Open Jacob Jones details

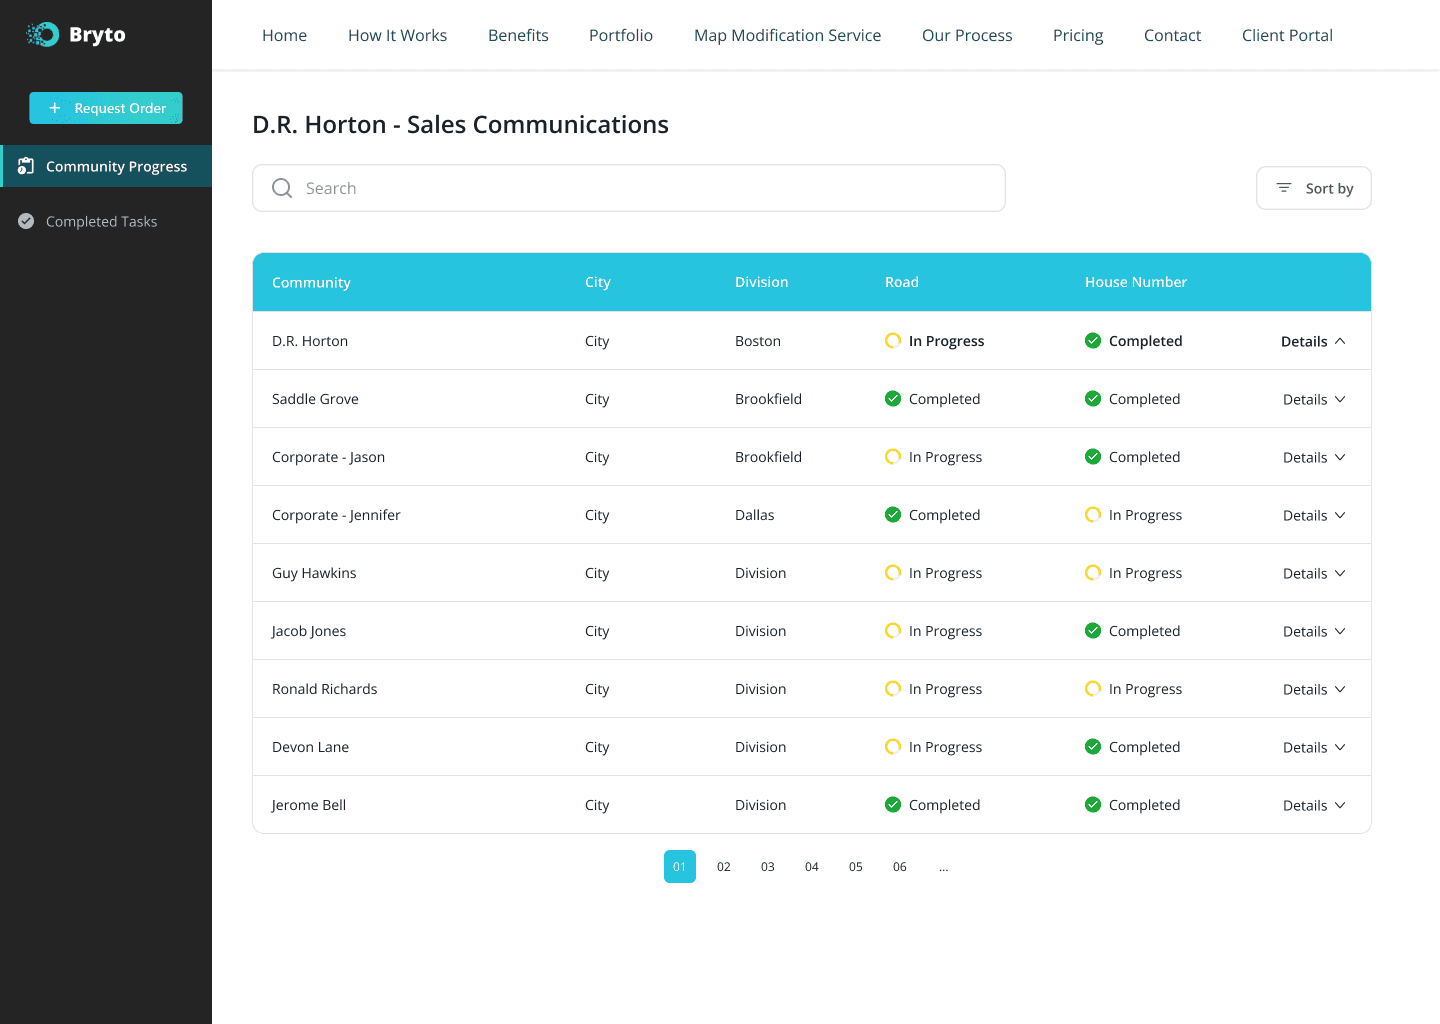point(1314,631)
